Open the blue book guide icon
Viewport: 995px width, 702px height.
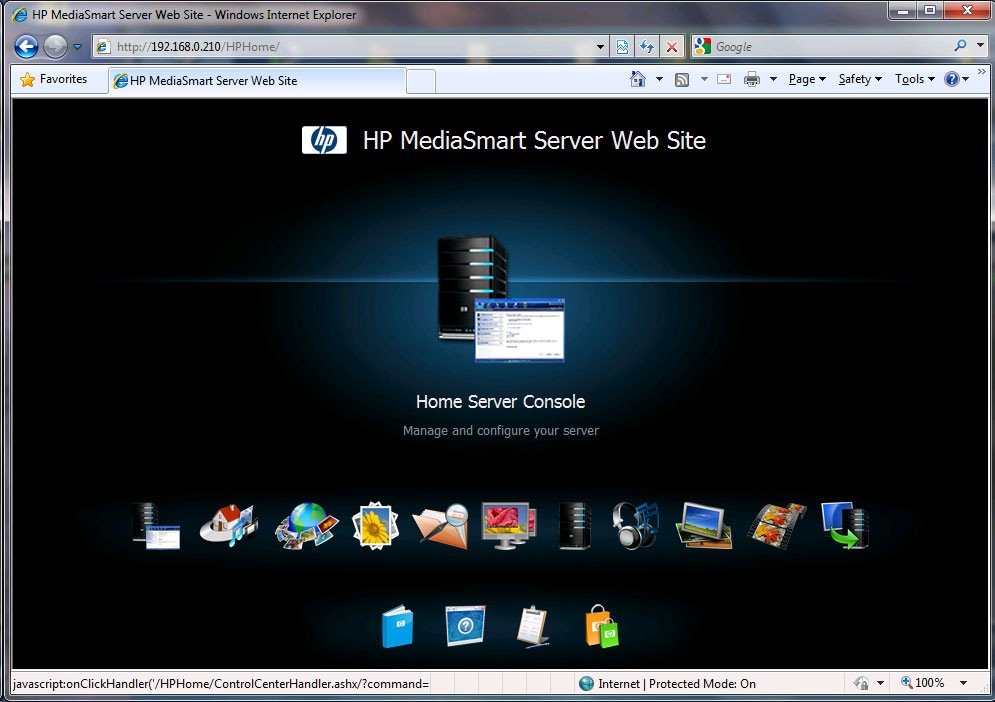[398, 626]
